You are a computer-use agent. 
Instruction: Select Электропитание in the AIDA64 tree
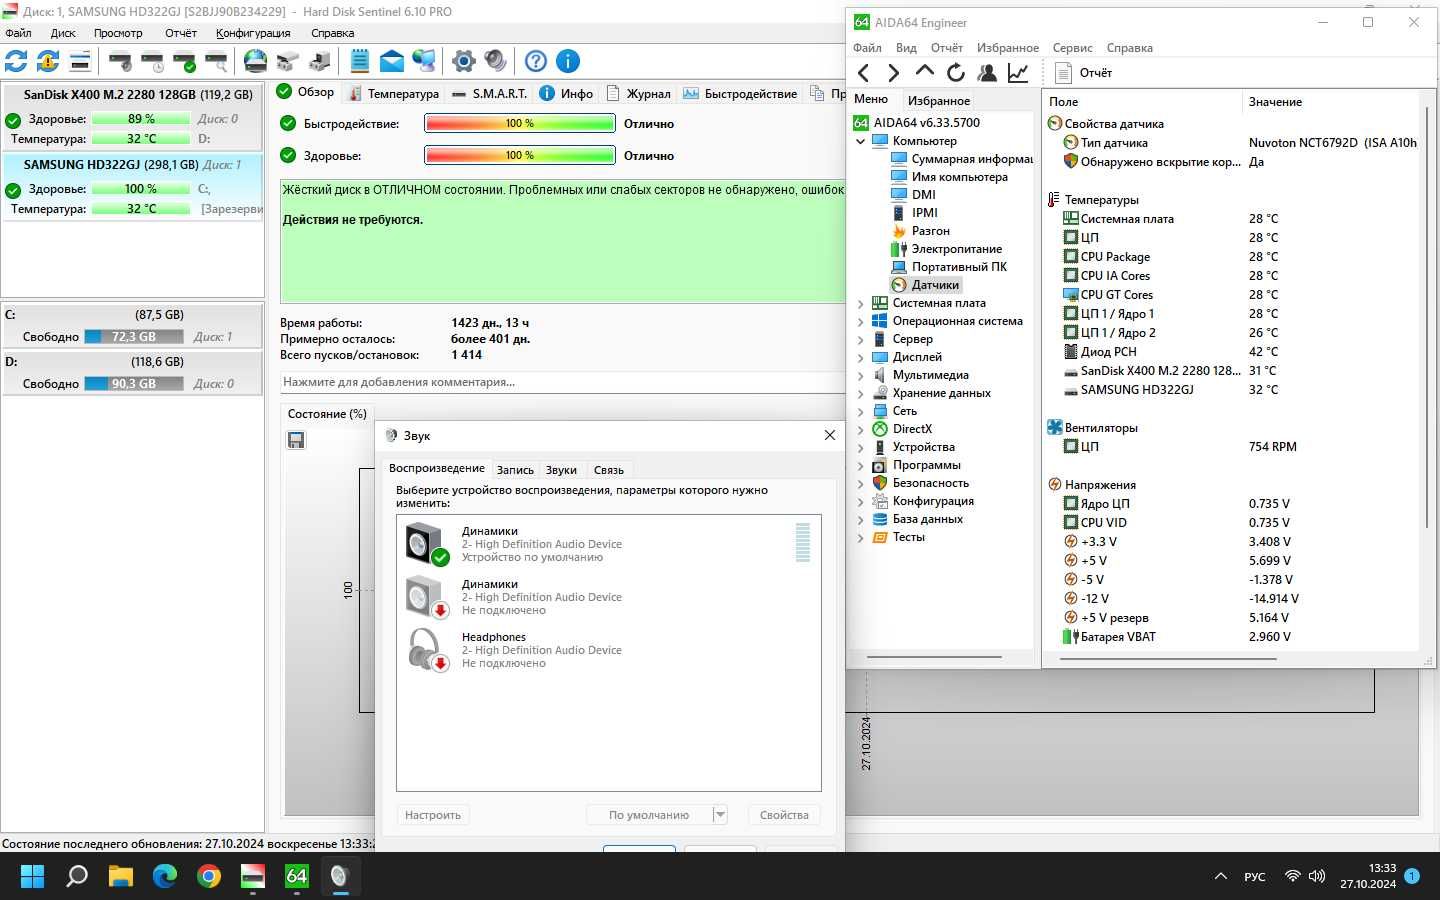[946, 249]
